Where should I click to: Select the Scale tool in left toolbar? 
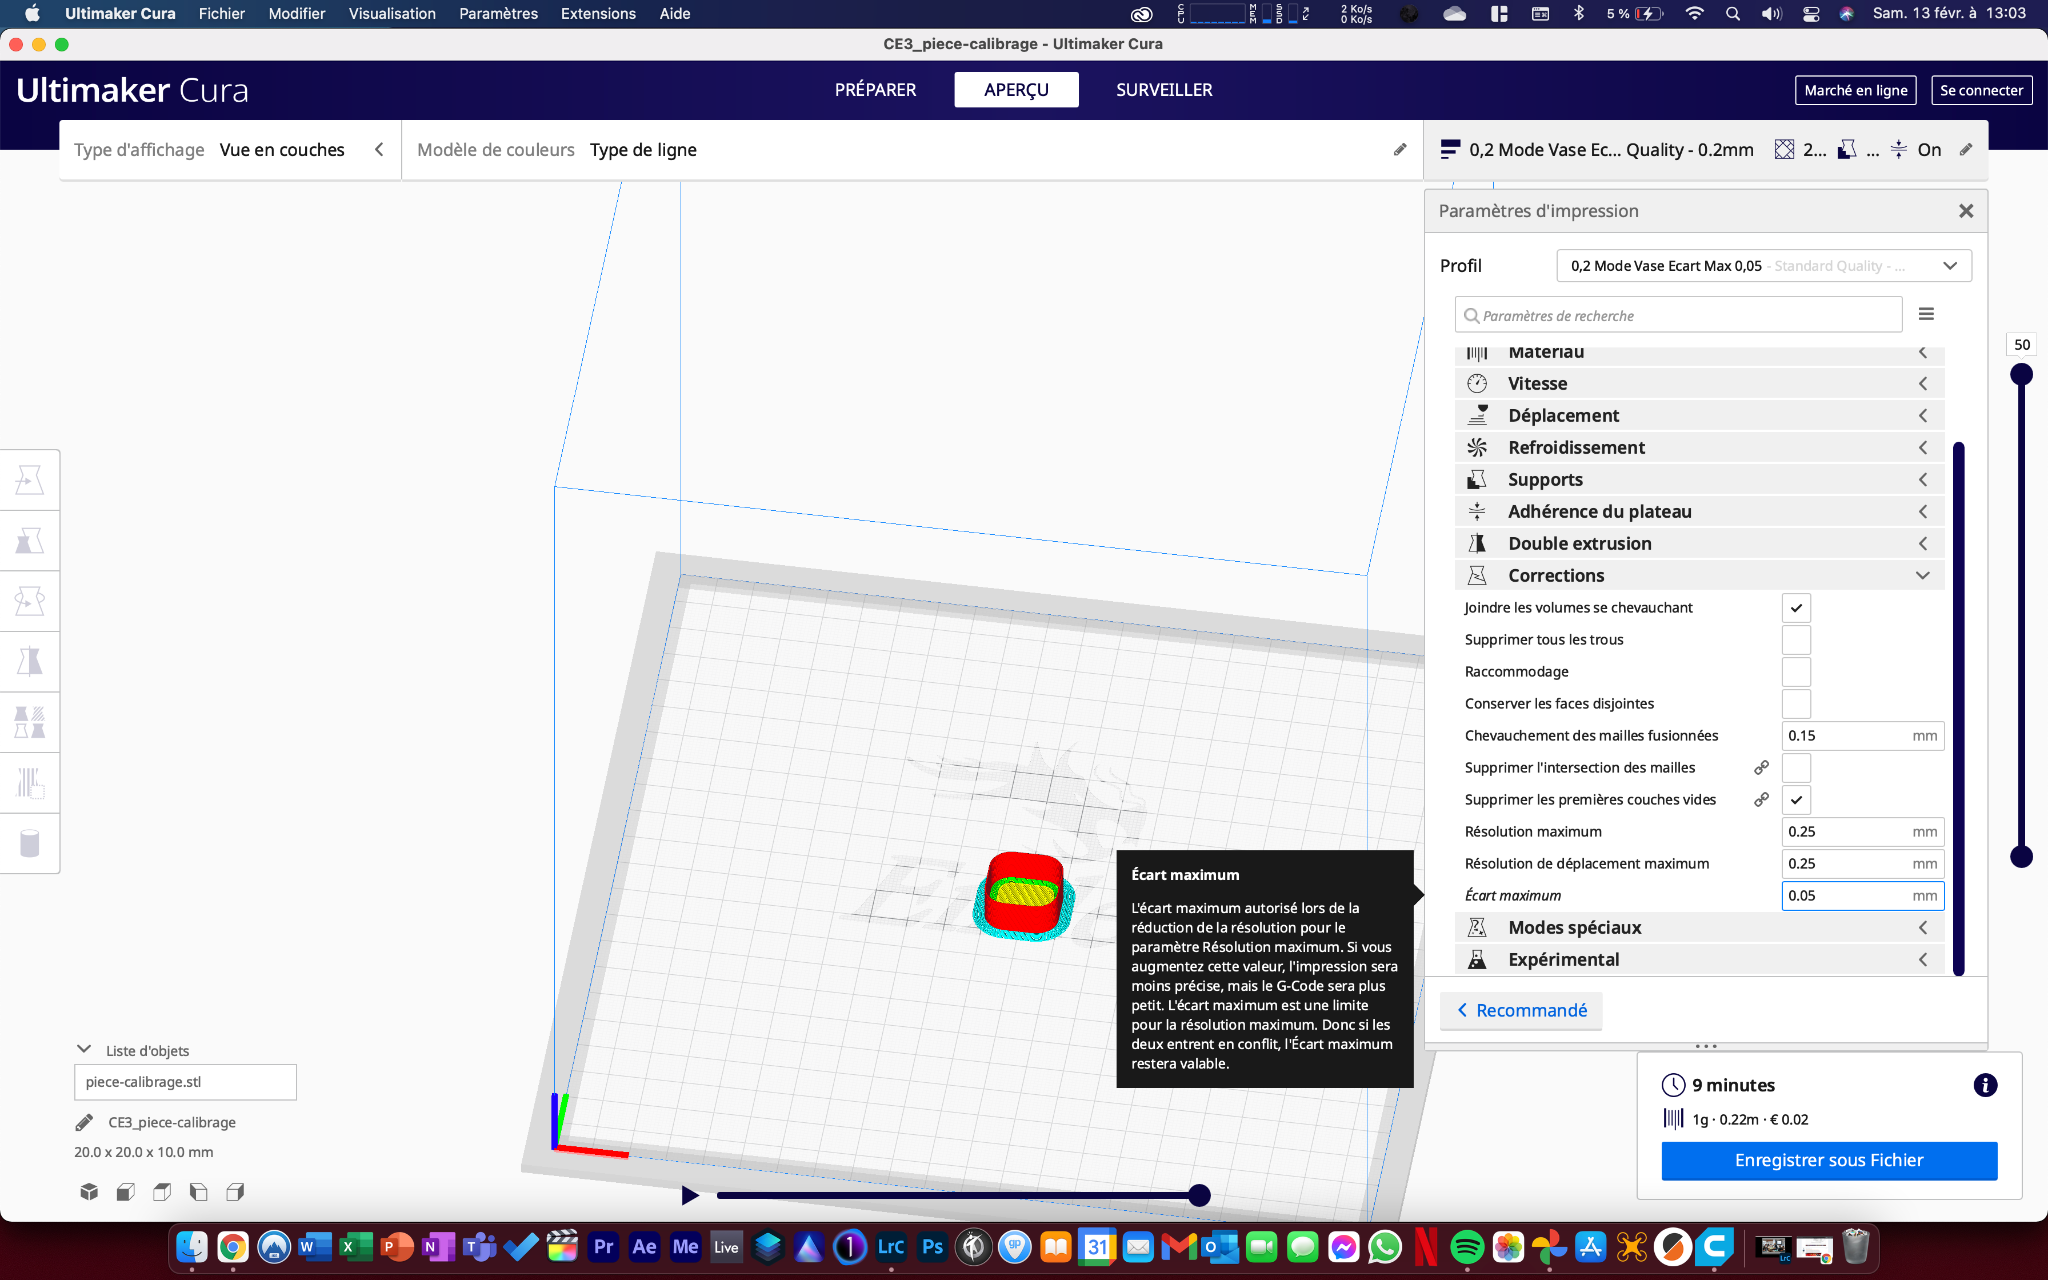tap(30, 541)
